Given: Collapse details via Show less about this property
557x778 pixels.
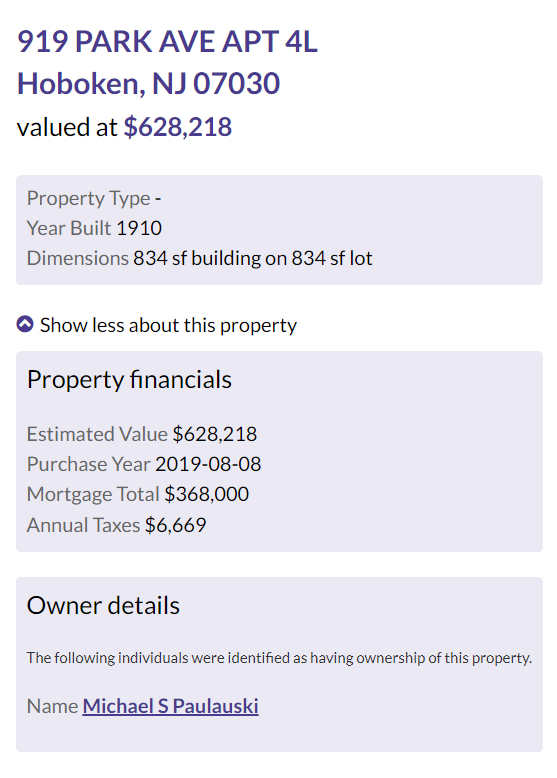Looking at the screenshot, I should point(168,325).
